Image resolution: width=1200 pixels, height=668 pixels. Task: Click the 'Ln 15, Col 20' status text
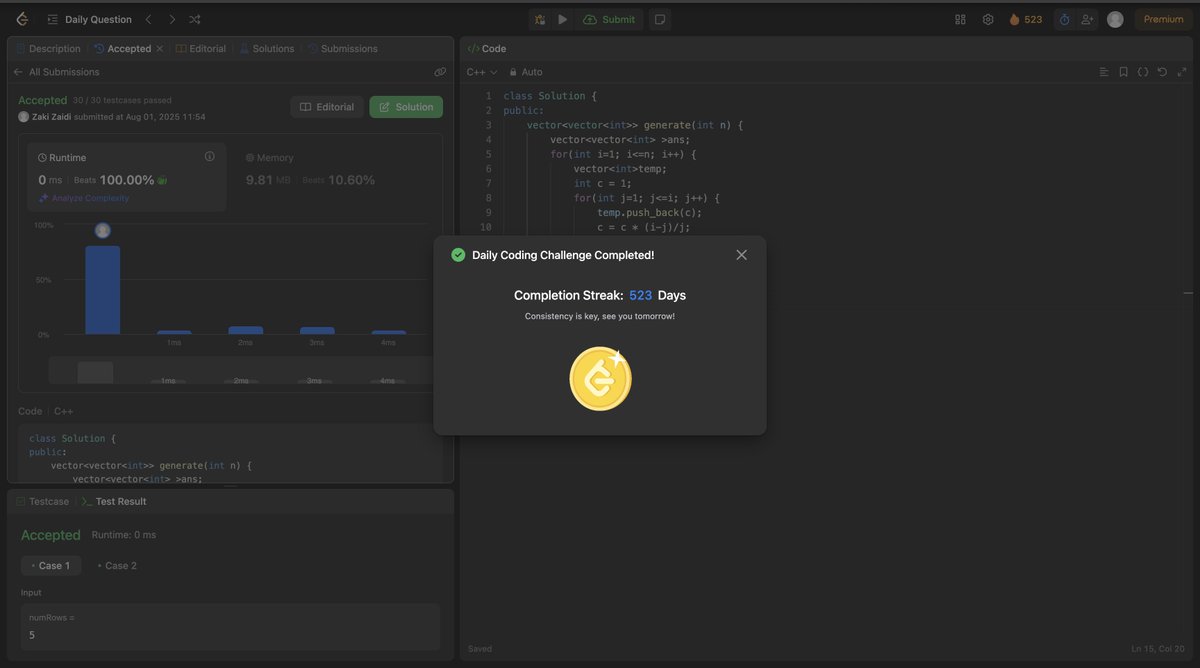coord(1158,649)
